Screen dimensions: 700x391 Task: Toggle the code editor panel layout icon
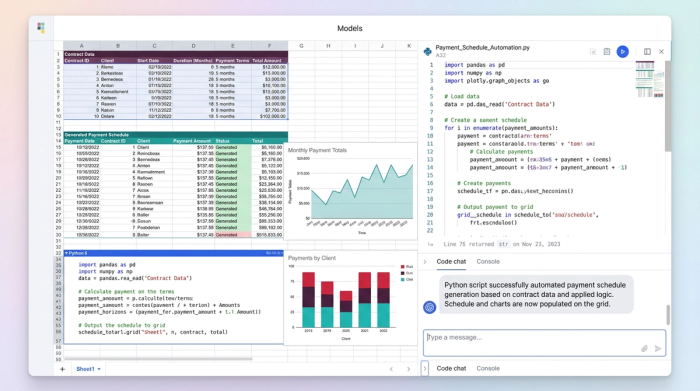click(647, 52)
